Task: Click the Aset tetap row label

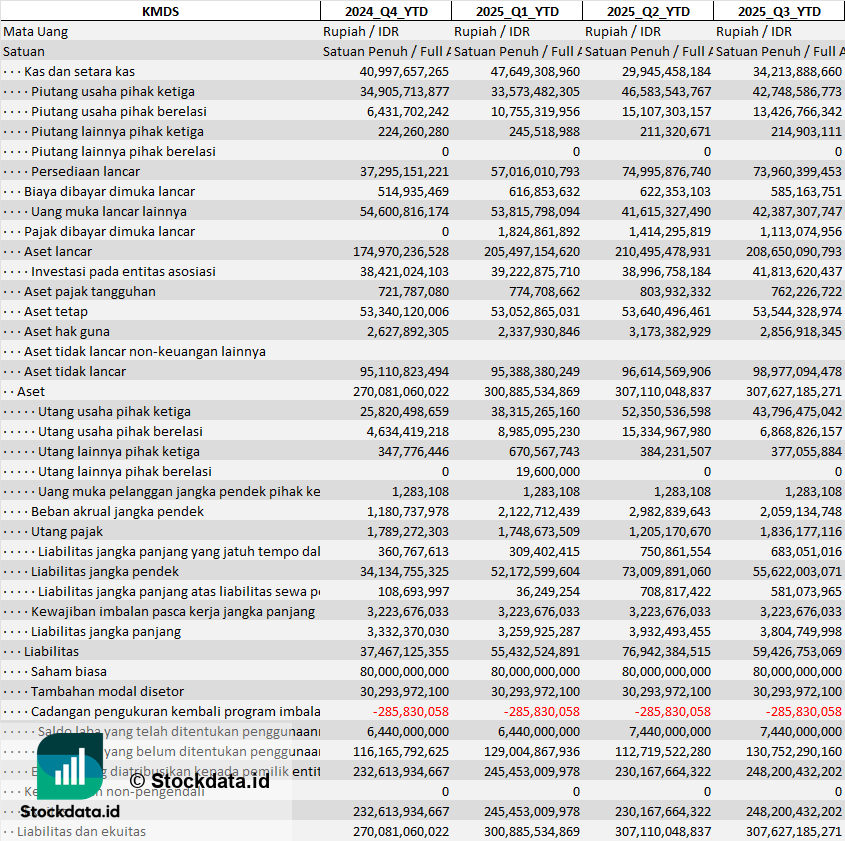Action: click(56, 311)
